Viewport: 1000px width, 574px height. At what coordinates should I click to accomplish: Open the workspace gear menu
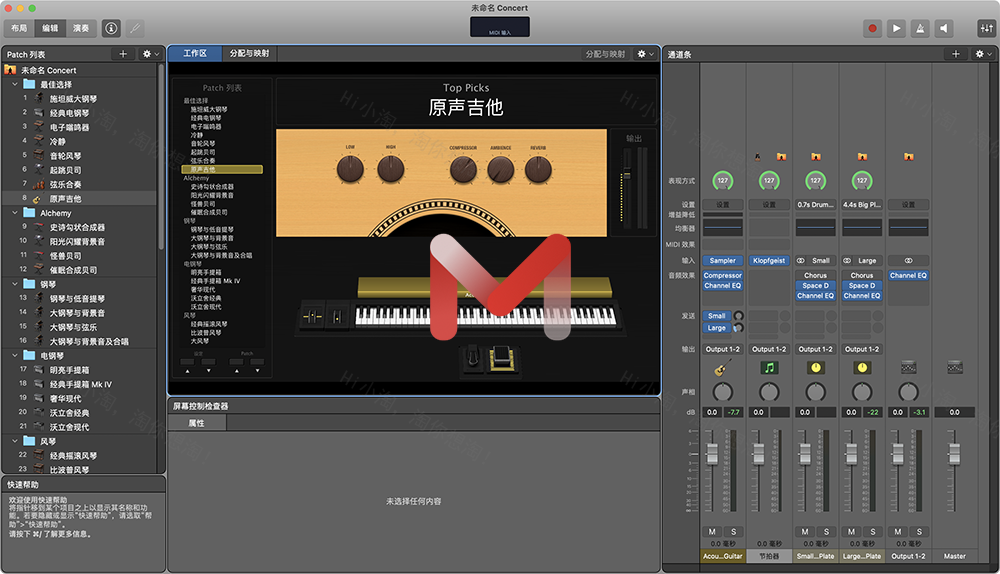pyautogui.click(x=645, y=54)
